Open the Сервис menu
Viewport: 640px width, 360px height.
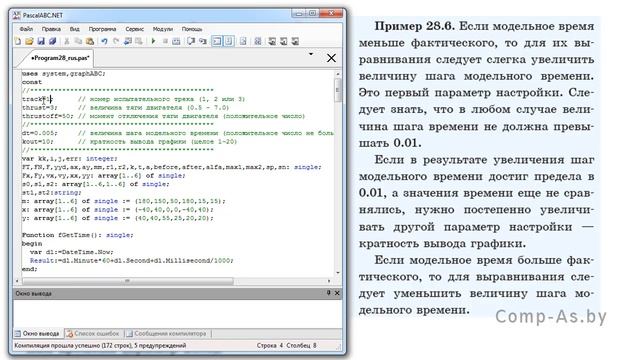click(135, 29)
